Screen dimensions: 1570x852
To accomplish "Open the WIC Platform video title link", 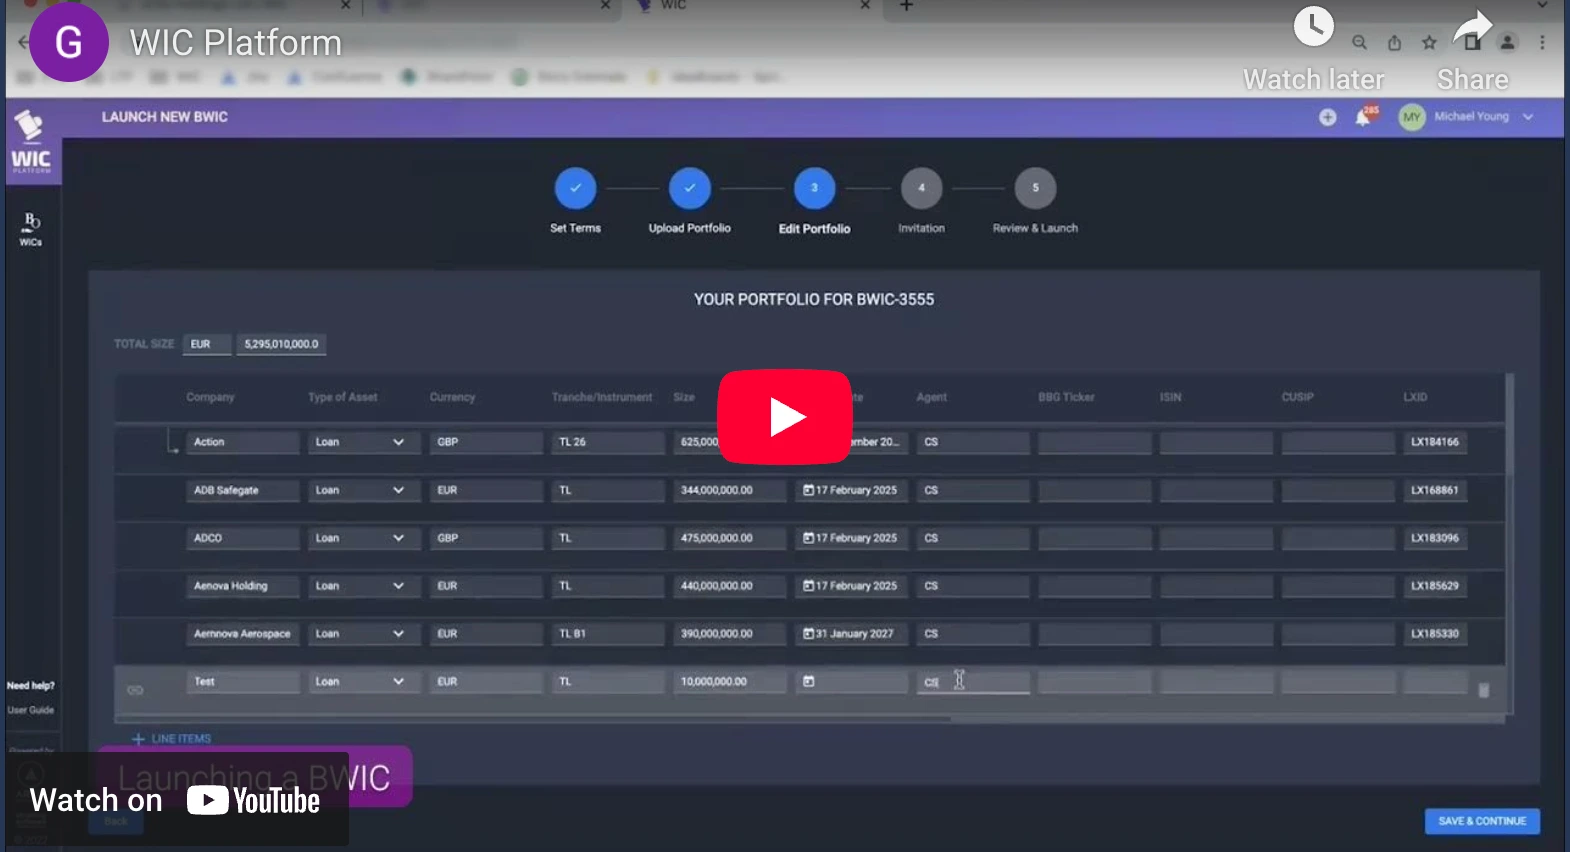I will (x=236, y=43).
